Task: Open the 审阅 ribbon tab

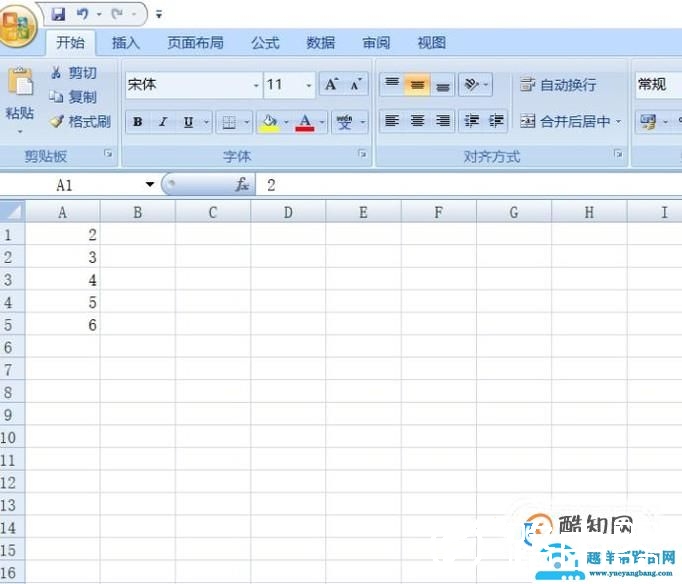Action: click(376, 43)
